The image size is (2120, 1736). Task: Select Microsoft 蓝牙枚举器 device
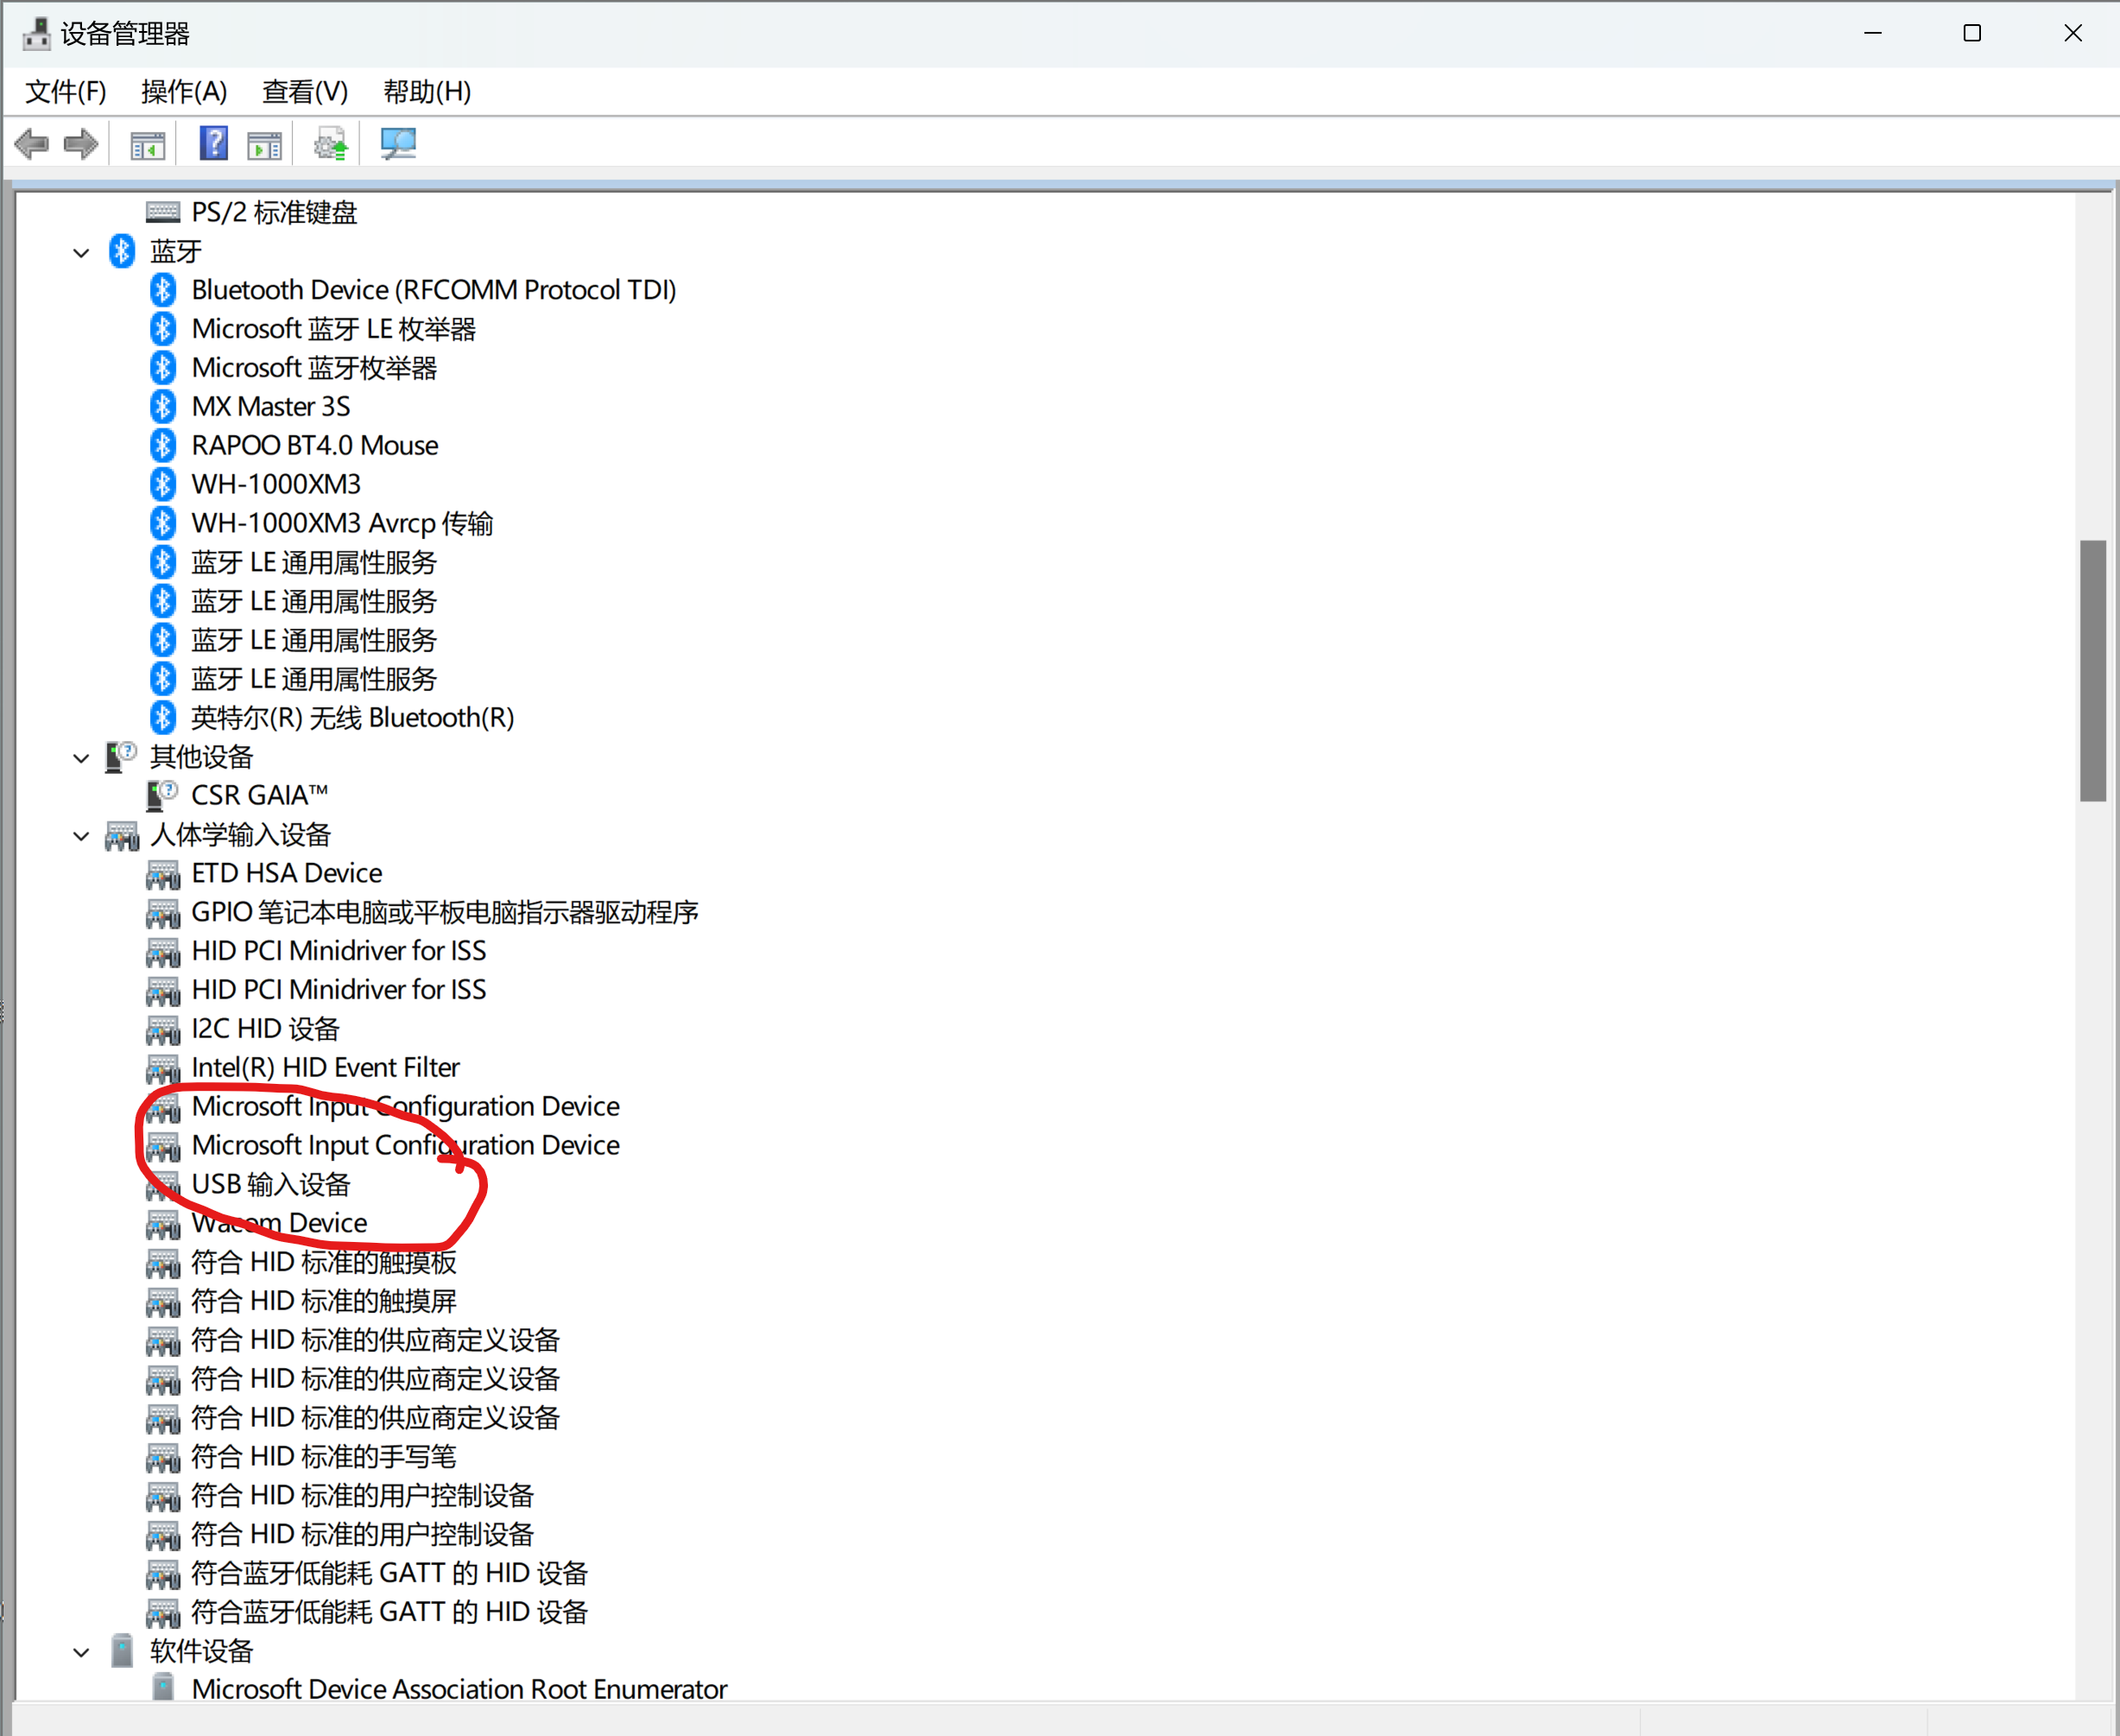[314, 368]
